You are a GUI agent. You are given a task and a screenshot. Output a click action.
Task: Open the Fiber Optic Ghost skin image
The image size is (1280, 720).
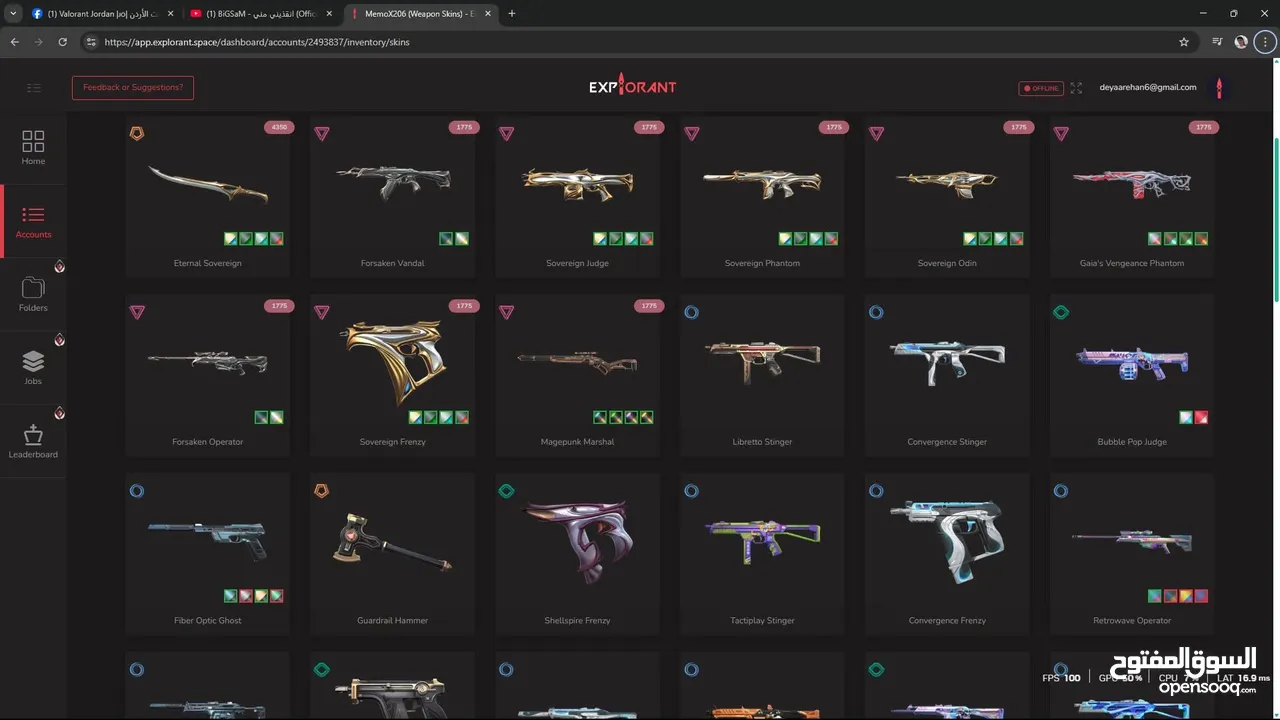pos(208,541)
